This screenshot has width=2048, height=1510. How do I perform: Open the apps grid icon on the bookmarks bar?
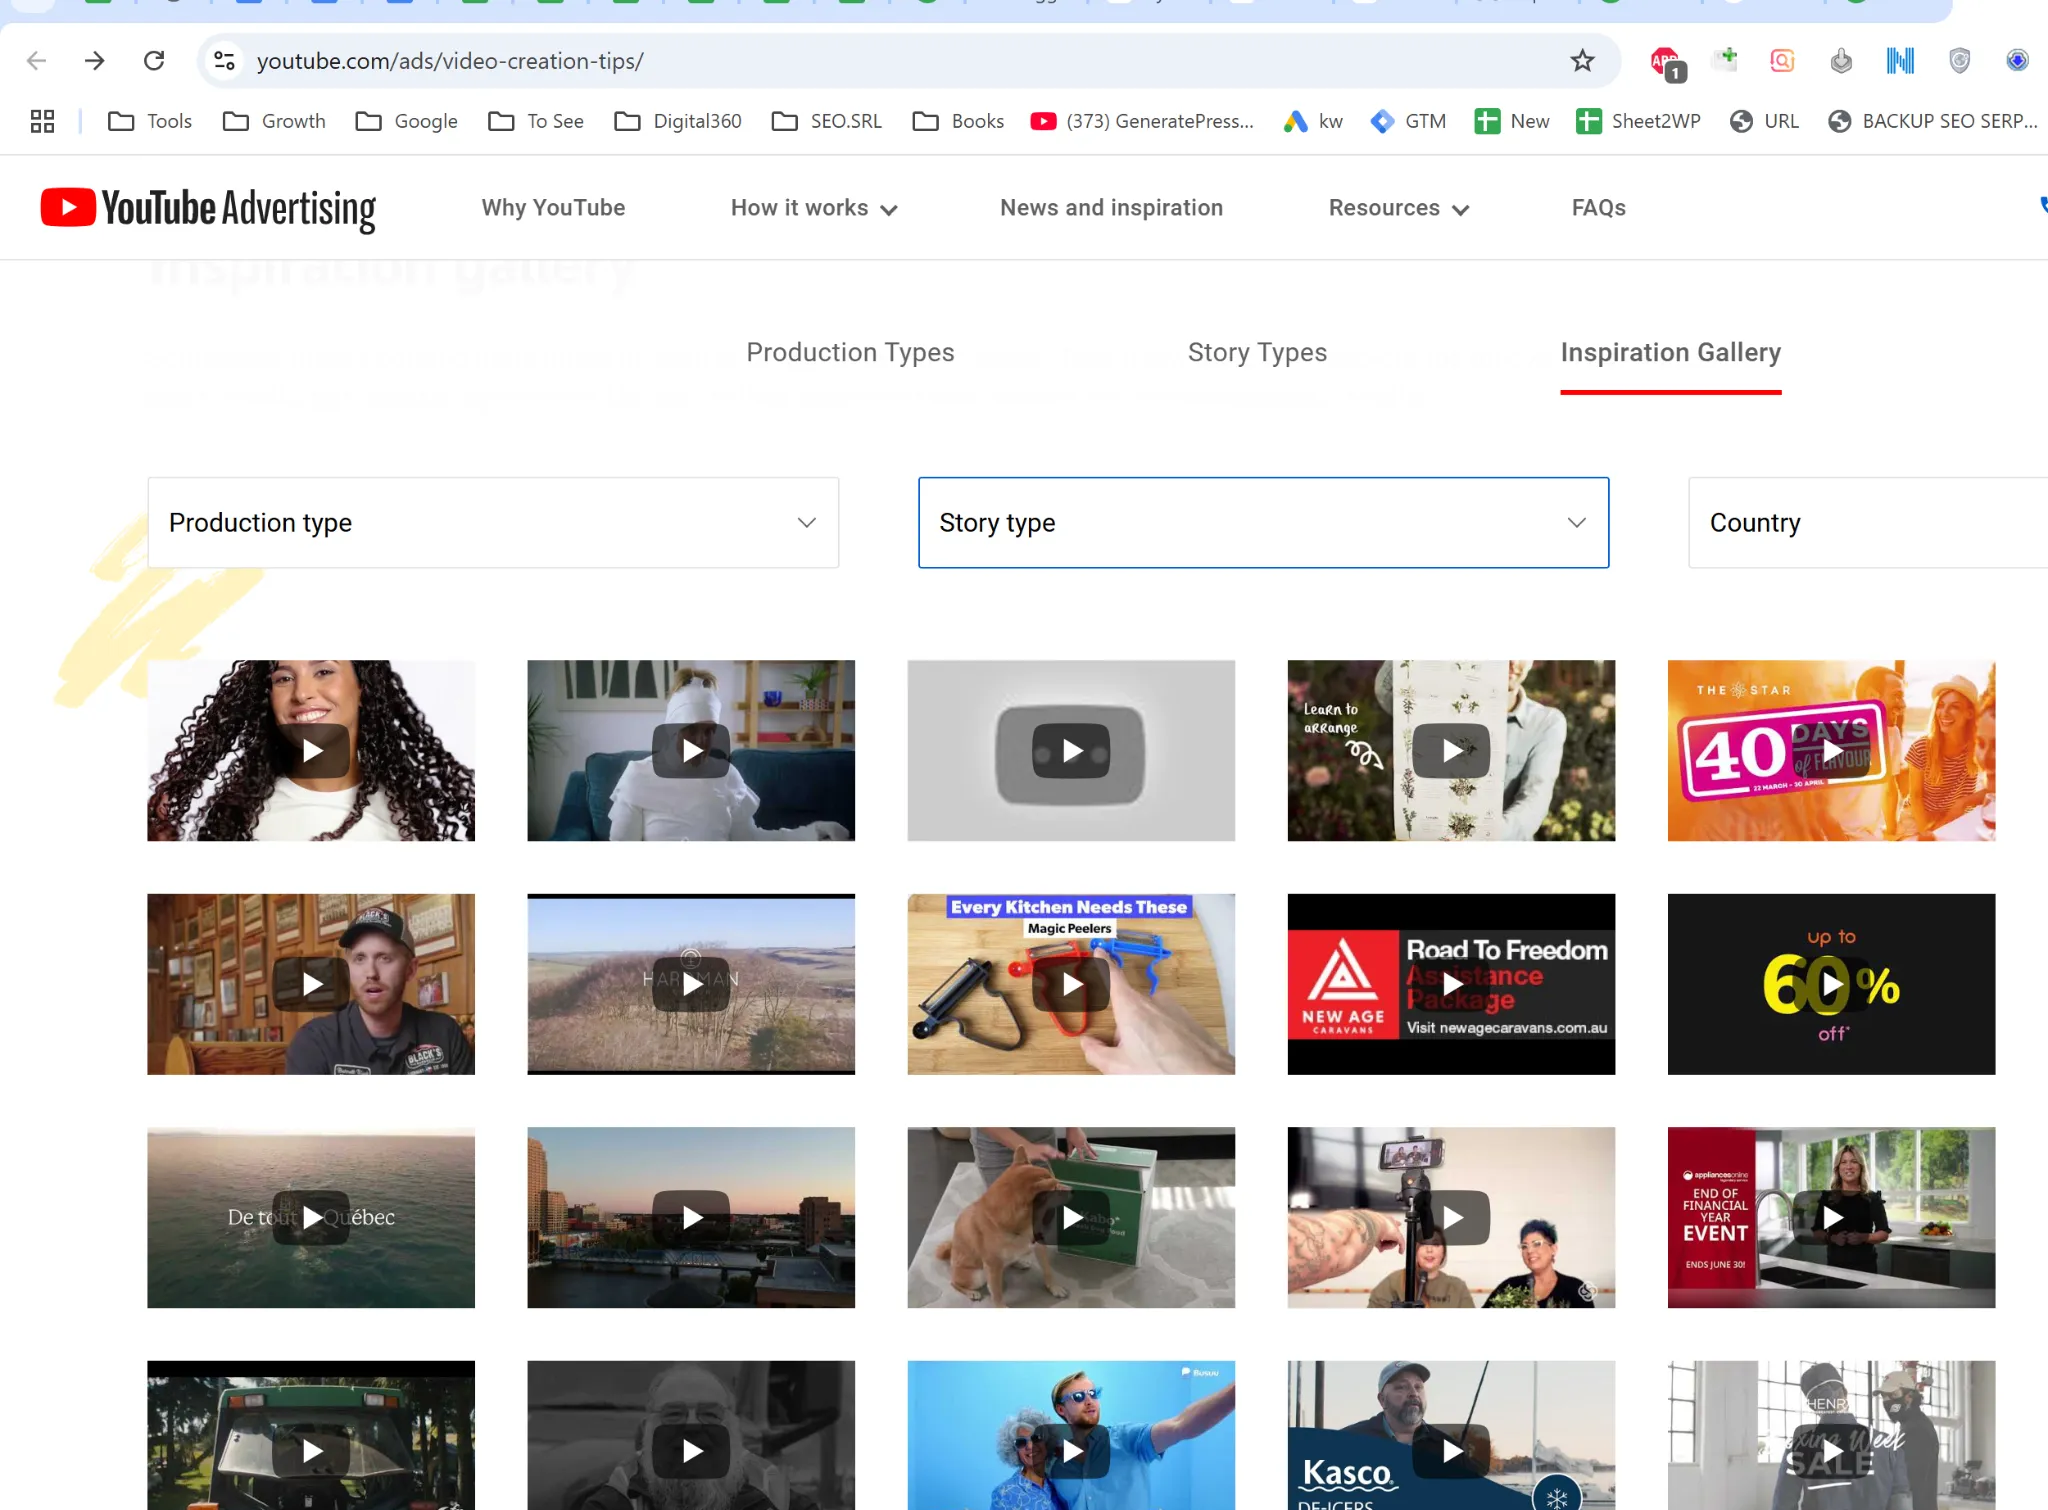41,121
